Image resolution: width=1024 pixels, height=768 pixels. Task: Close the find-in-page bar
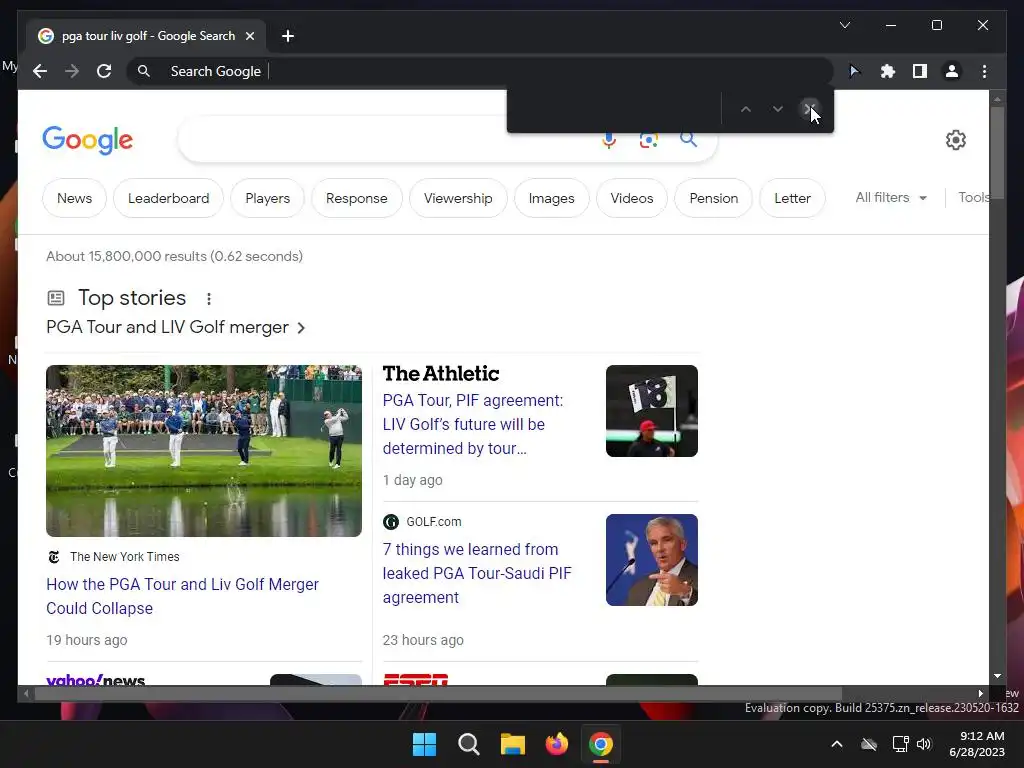(810, 109)
